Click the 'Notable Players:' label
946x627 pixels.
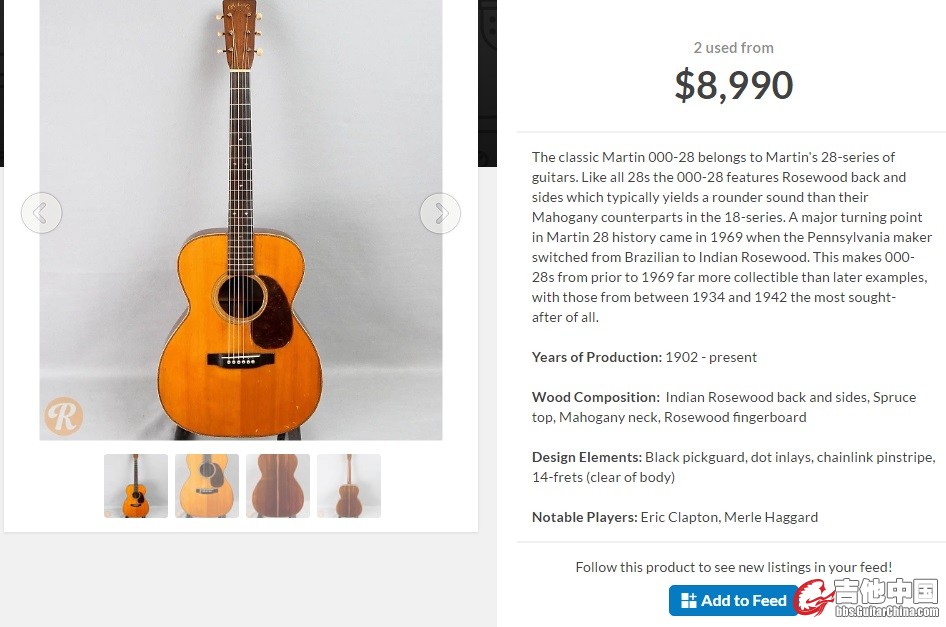coord(584,517)
